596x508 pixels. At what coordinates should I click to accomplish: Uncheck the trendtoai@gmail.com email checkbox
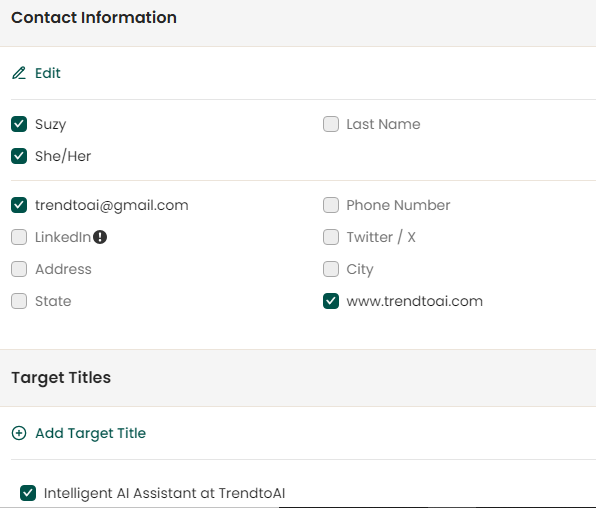(19, 205)
